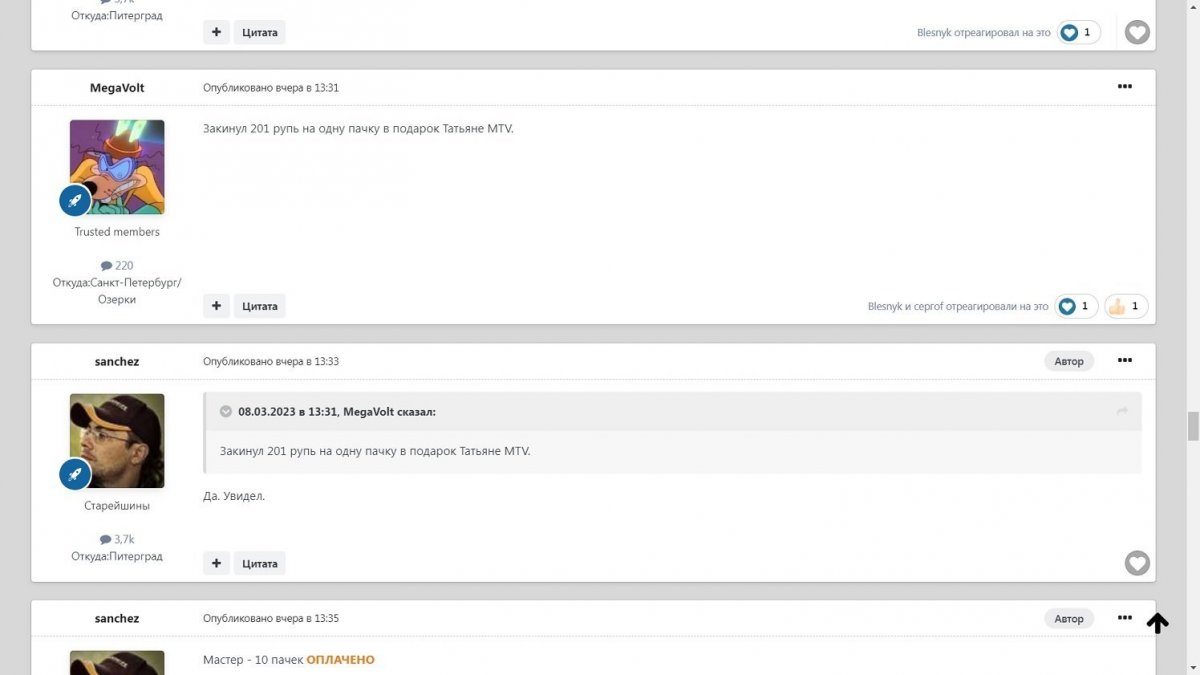The height and width of the screenshot is (675, 1200).
Task: Click multi-quote plus on MegaVolt's post
Action: click(216, 306)
